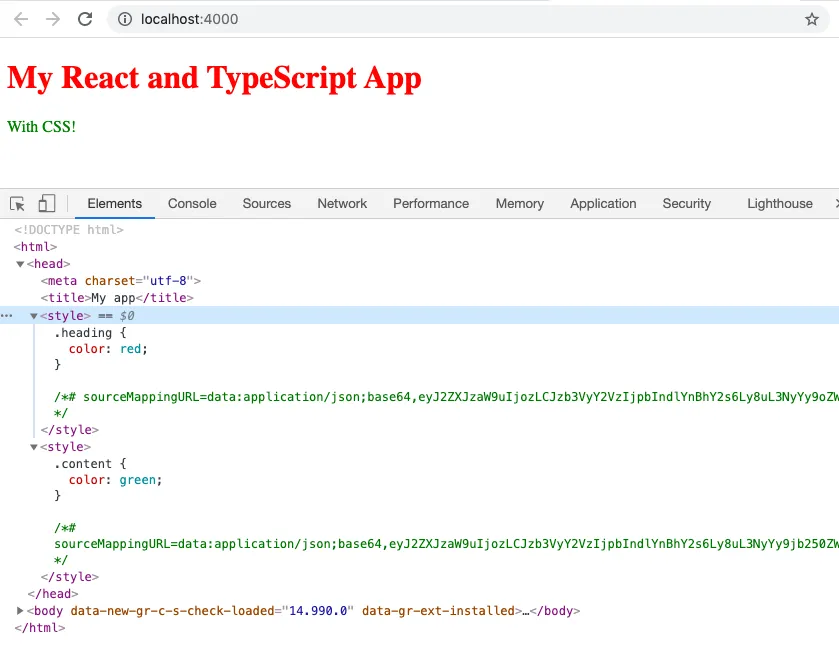Switch to the Console tab
Image resolution: width=839 pixels, height=645 pixels.
pyautogui.click(x=191, y=203)
